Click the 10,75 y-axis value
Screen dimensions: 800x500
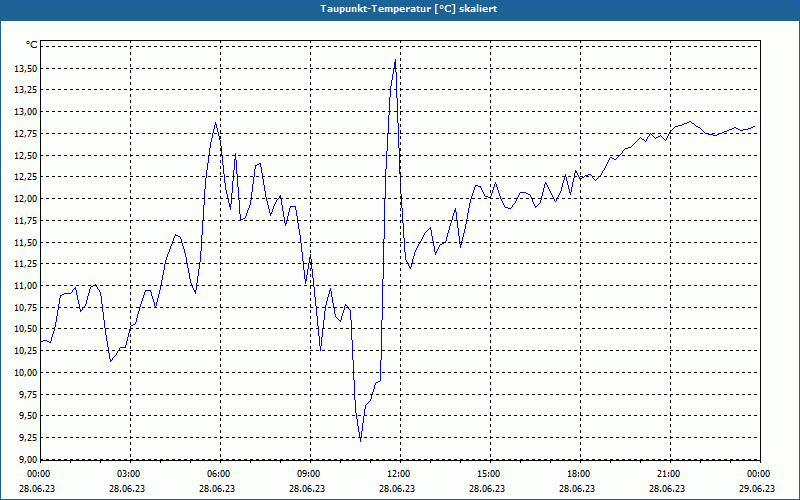(x=27, y=307)
